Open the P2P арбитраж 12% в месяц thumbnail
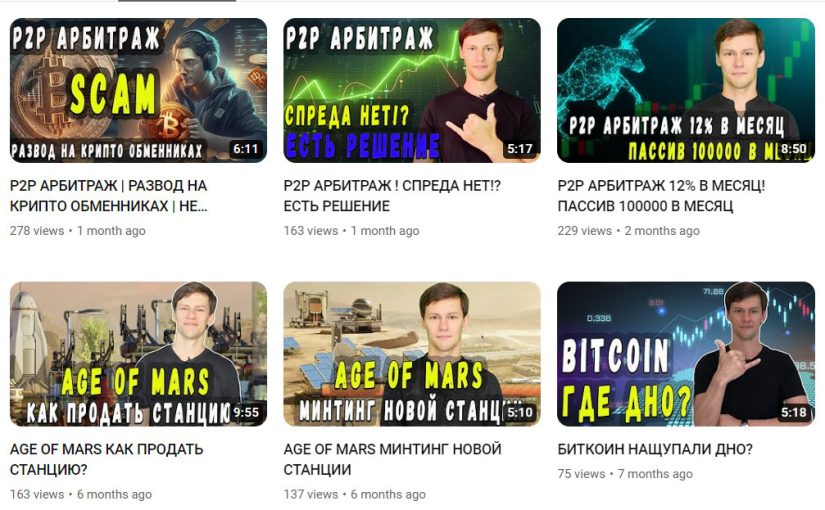 pos(686,91)
